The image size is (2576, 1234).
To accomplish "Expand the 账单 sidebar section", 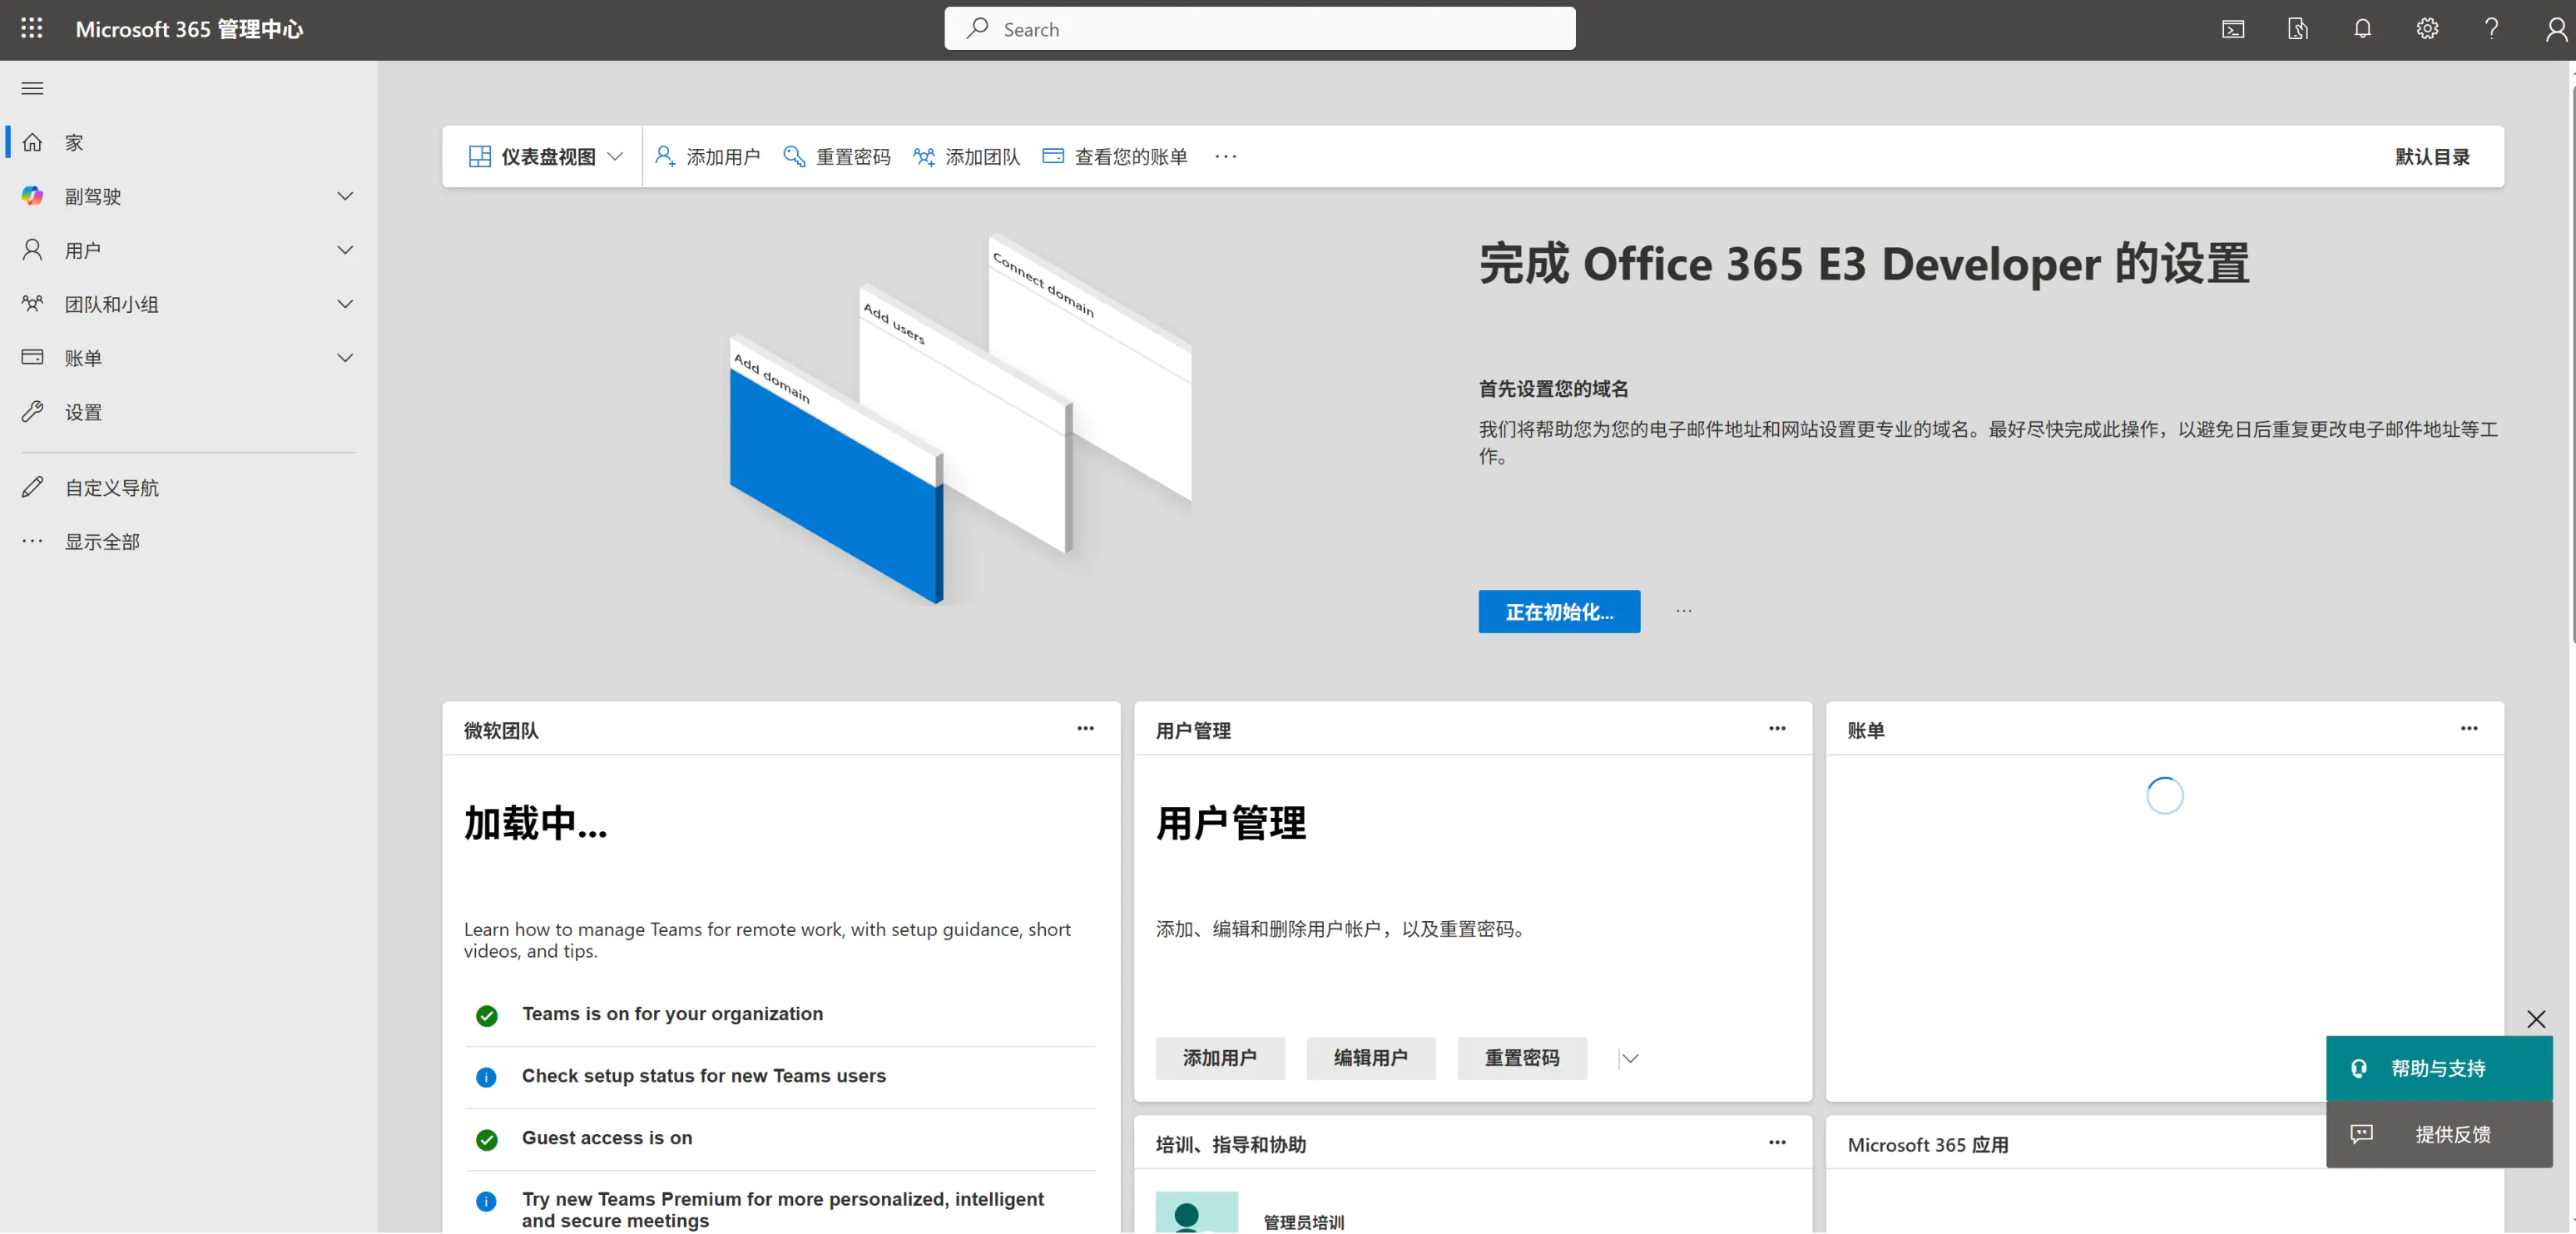I will (x=345, y=357).
